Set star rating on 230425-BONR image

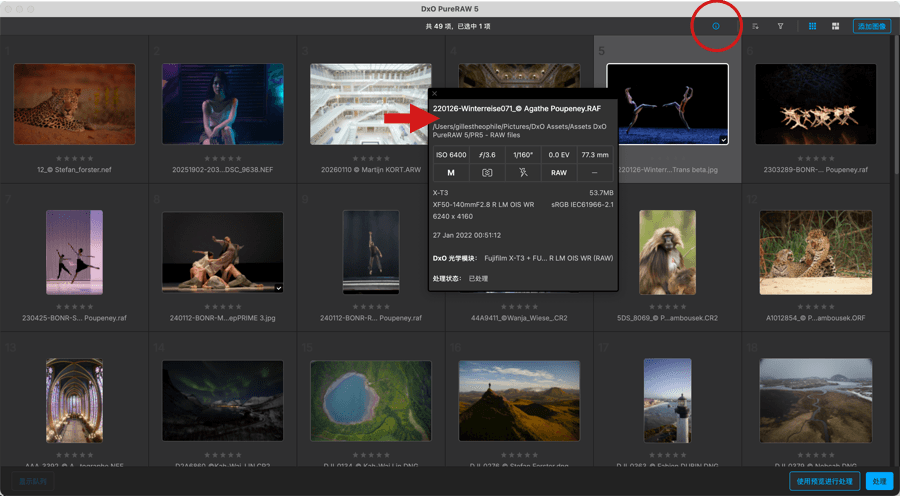74,307
